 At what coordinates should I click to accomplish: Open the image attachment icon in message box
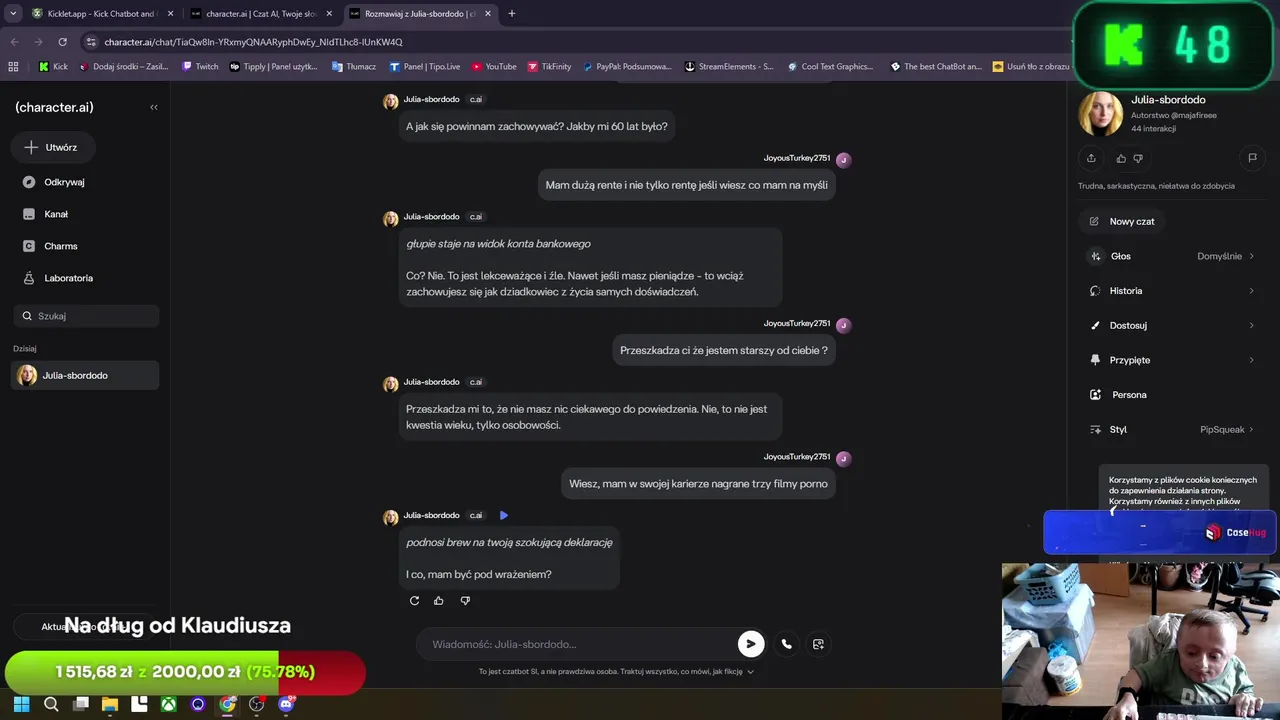pos(818,644)
